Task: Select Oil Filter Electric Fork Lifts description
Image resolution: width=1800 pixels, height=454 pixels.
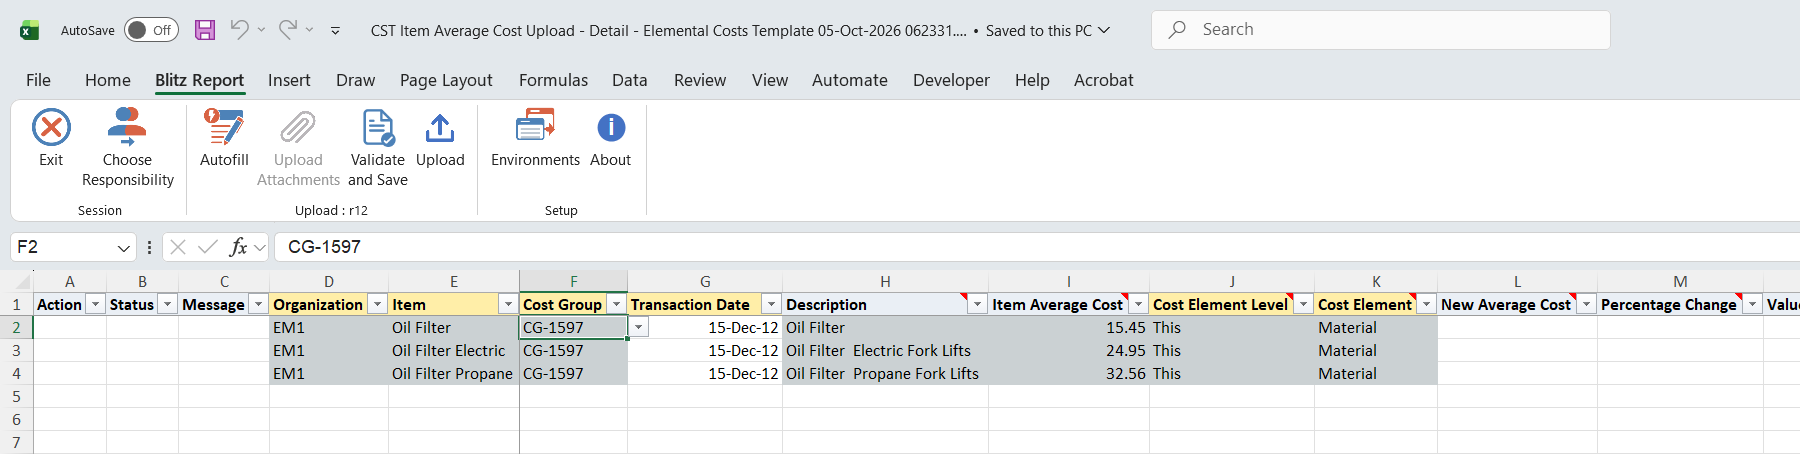Action: click(x=885, y=351)
